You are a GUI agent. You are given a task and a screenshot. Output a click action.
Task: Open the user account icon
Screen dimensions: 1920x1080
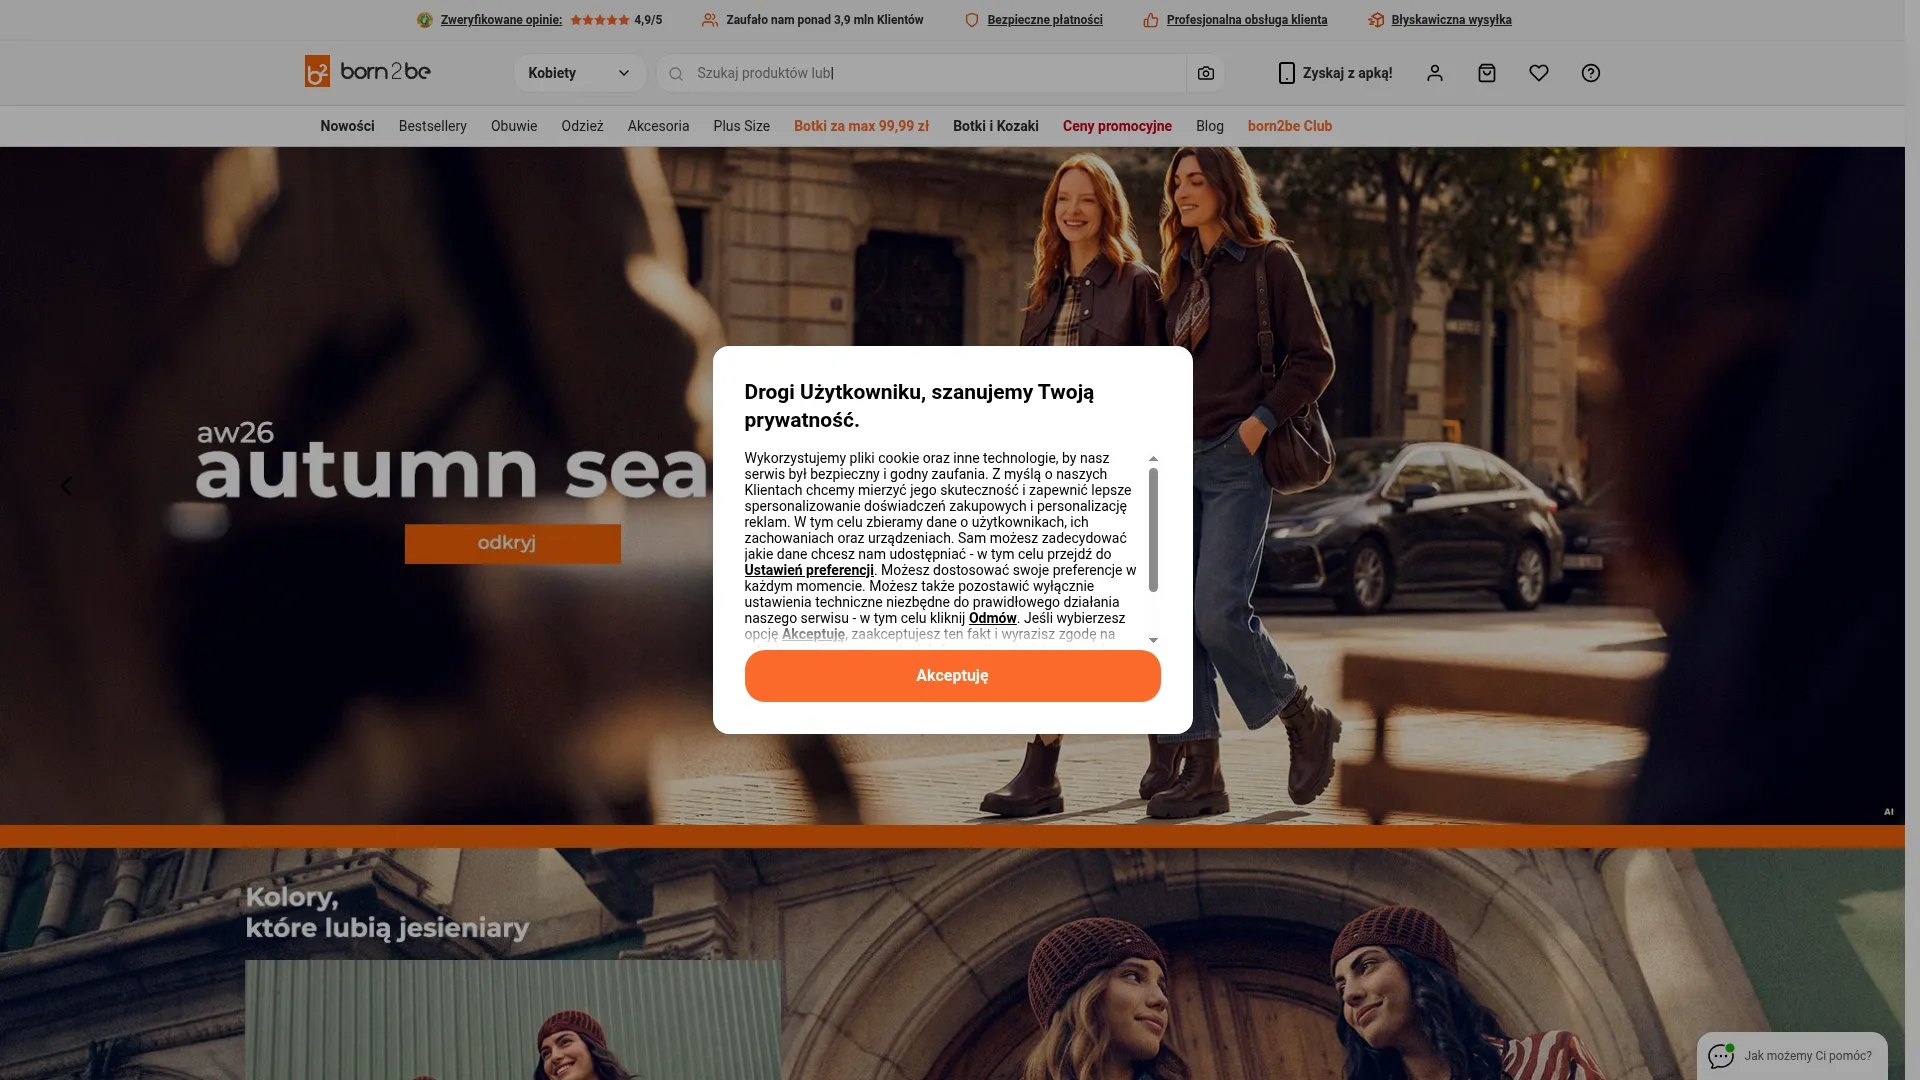1434,73
